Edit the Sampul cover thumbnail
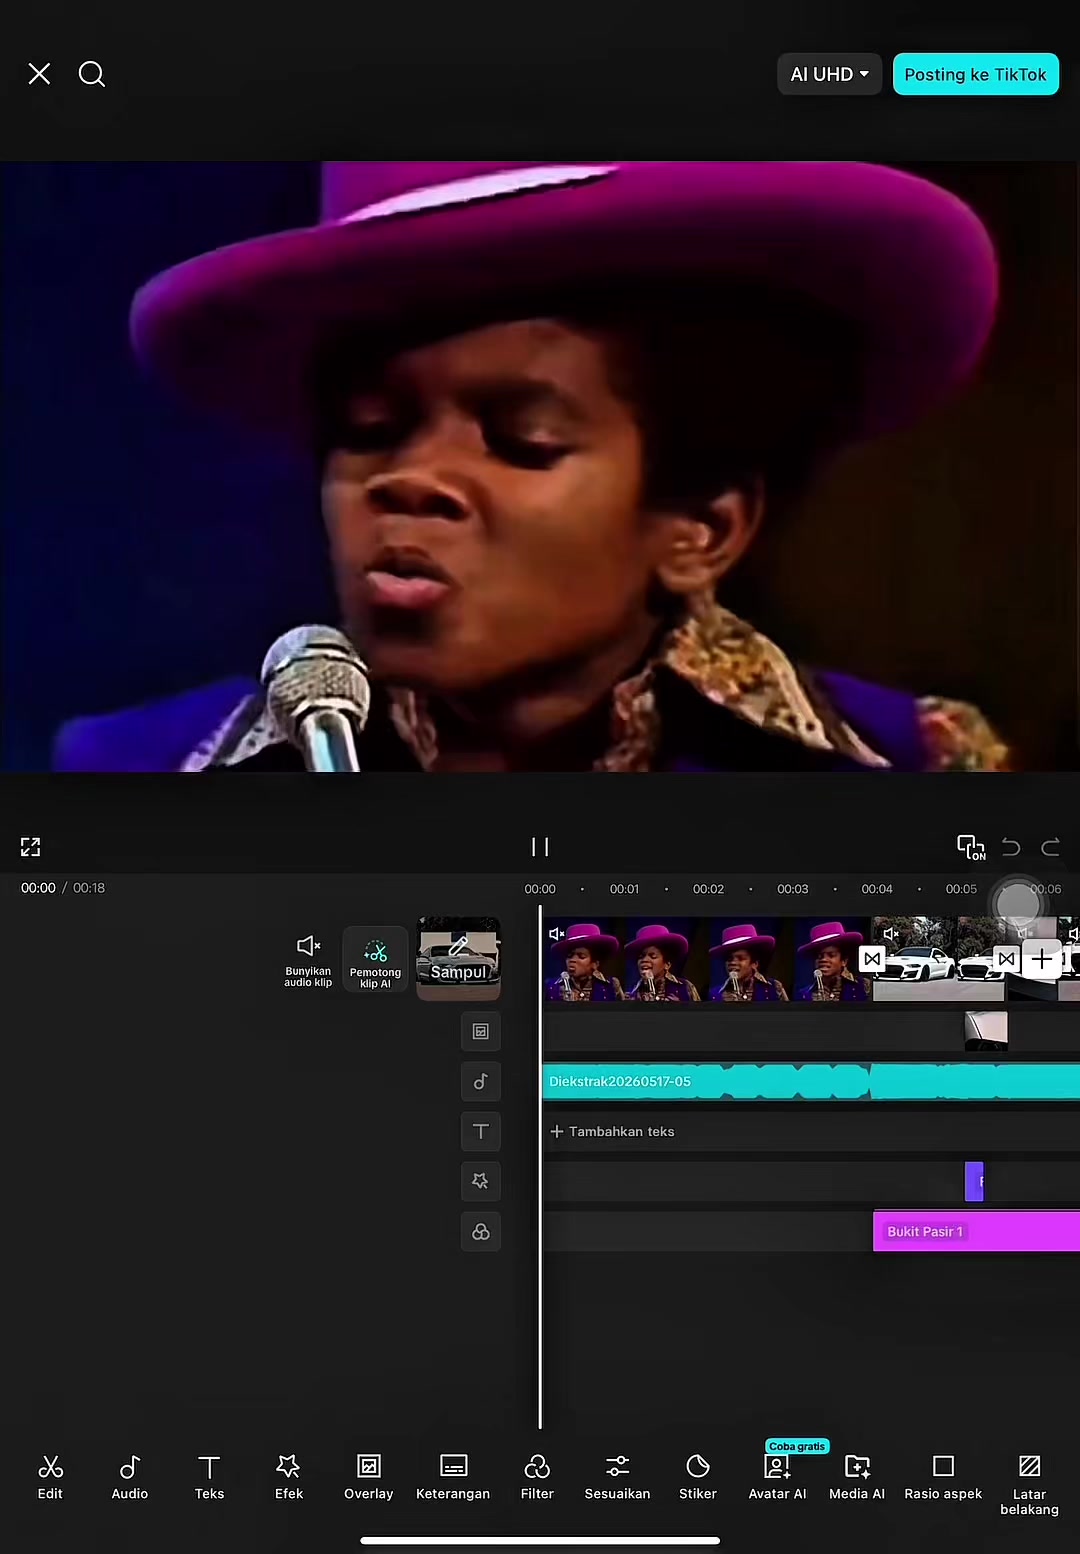The width and height of the screenshot is (1080, 1554). (458, 958)
